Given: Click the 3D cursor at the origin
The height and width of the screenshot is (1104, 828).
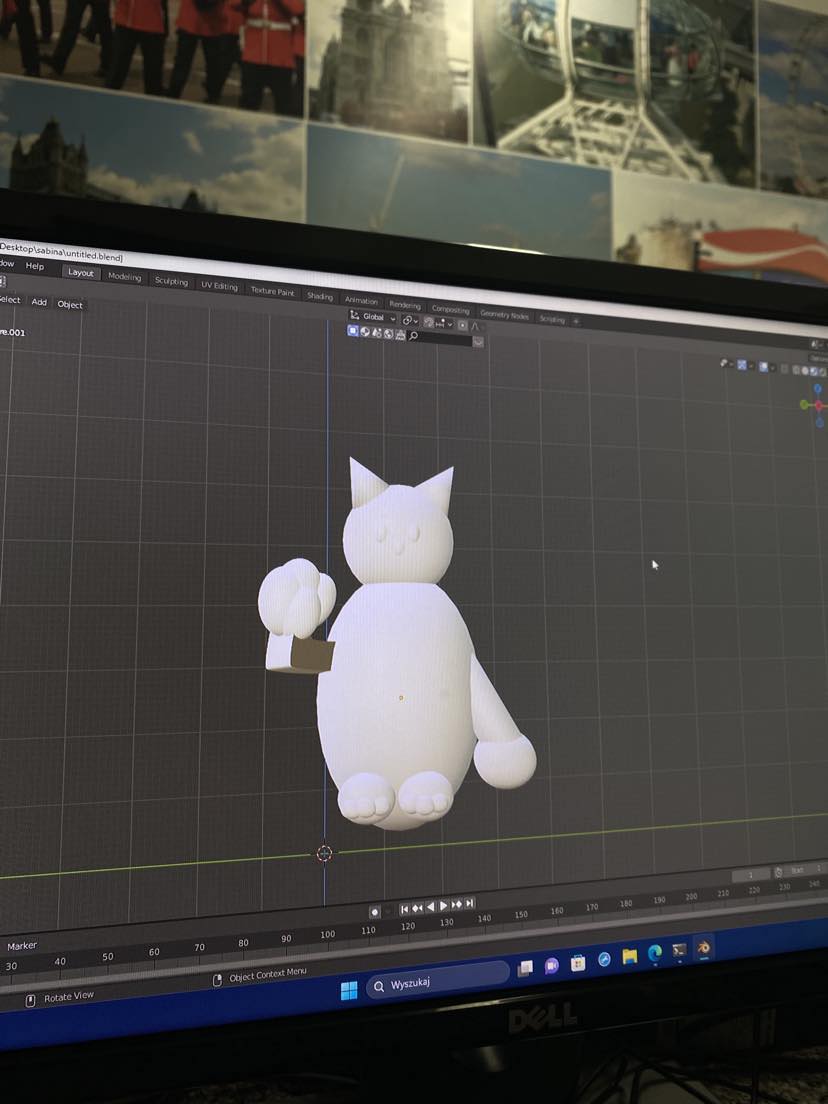Looking at the screenshot, I should (x=324, y=853).
